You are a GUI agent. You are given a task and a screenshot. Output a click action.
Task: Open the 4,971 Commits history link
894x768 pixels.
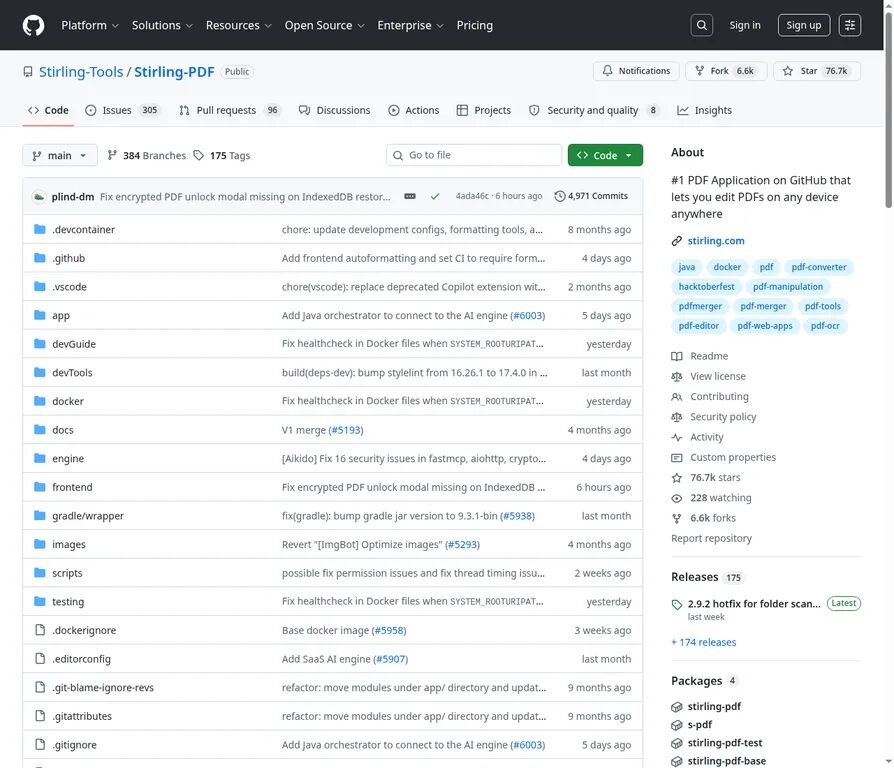pyautogui.click(x=591, y=196)
